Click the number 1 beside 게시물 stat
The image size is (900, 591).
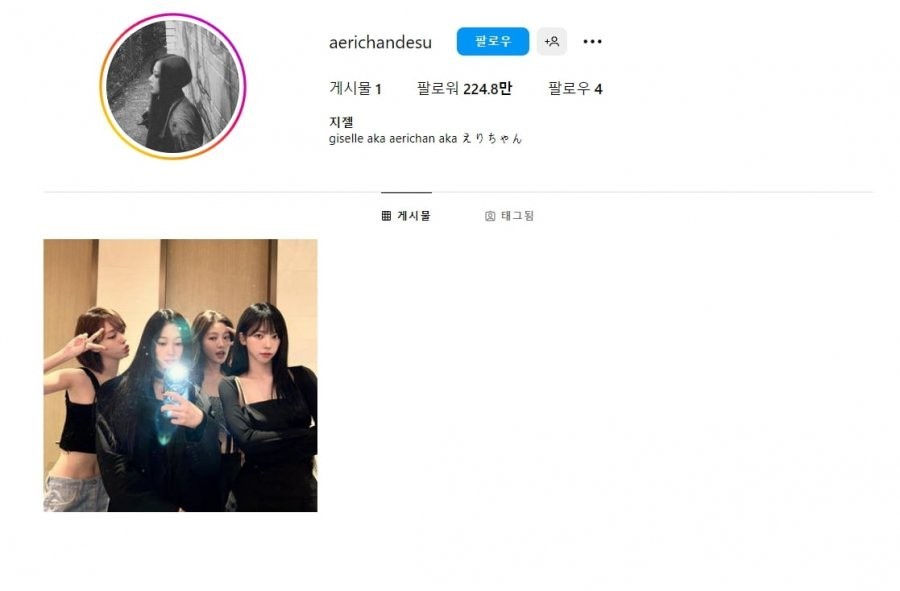[x=378, y=89]
